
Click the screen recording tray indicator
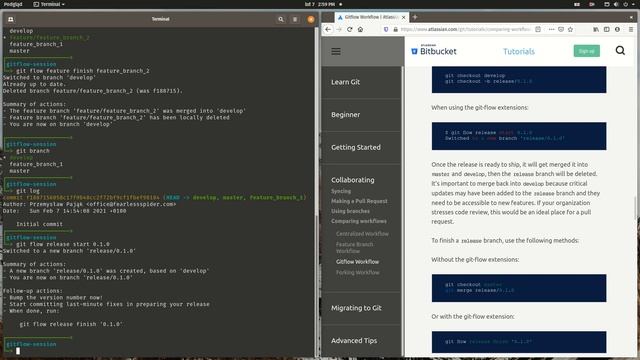(x=591, y=4)
